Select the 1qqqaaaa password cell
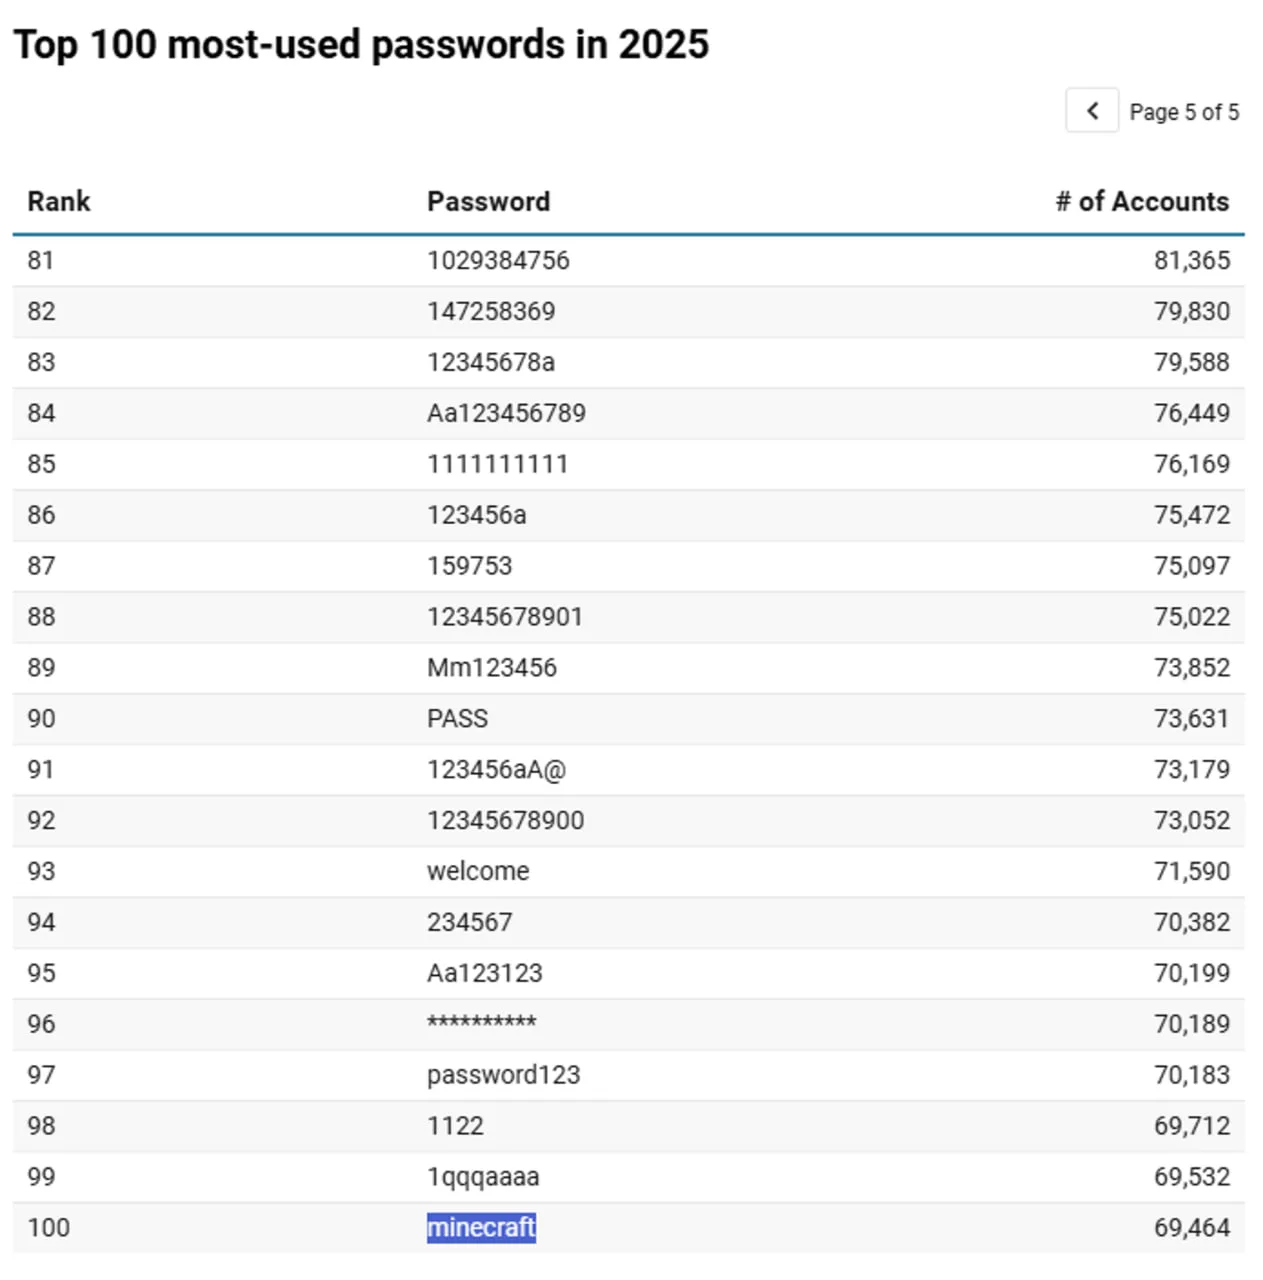This screenshot has width=1263, height=1280. click(x=483, y=1177)
